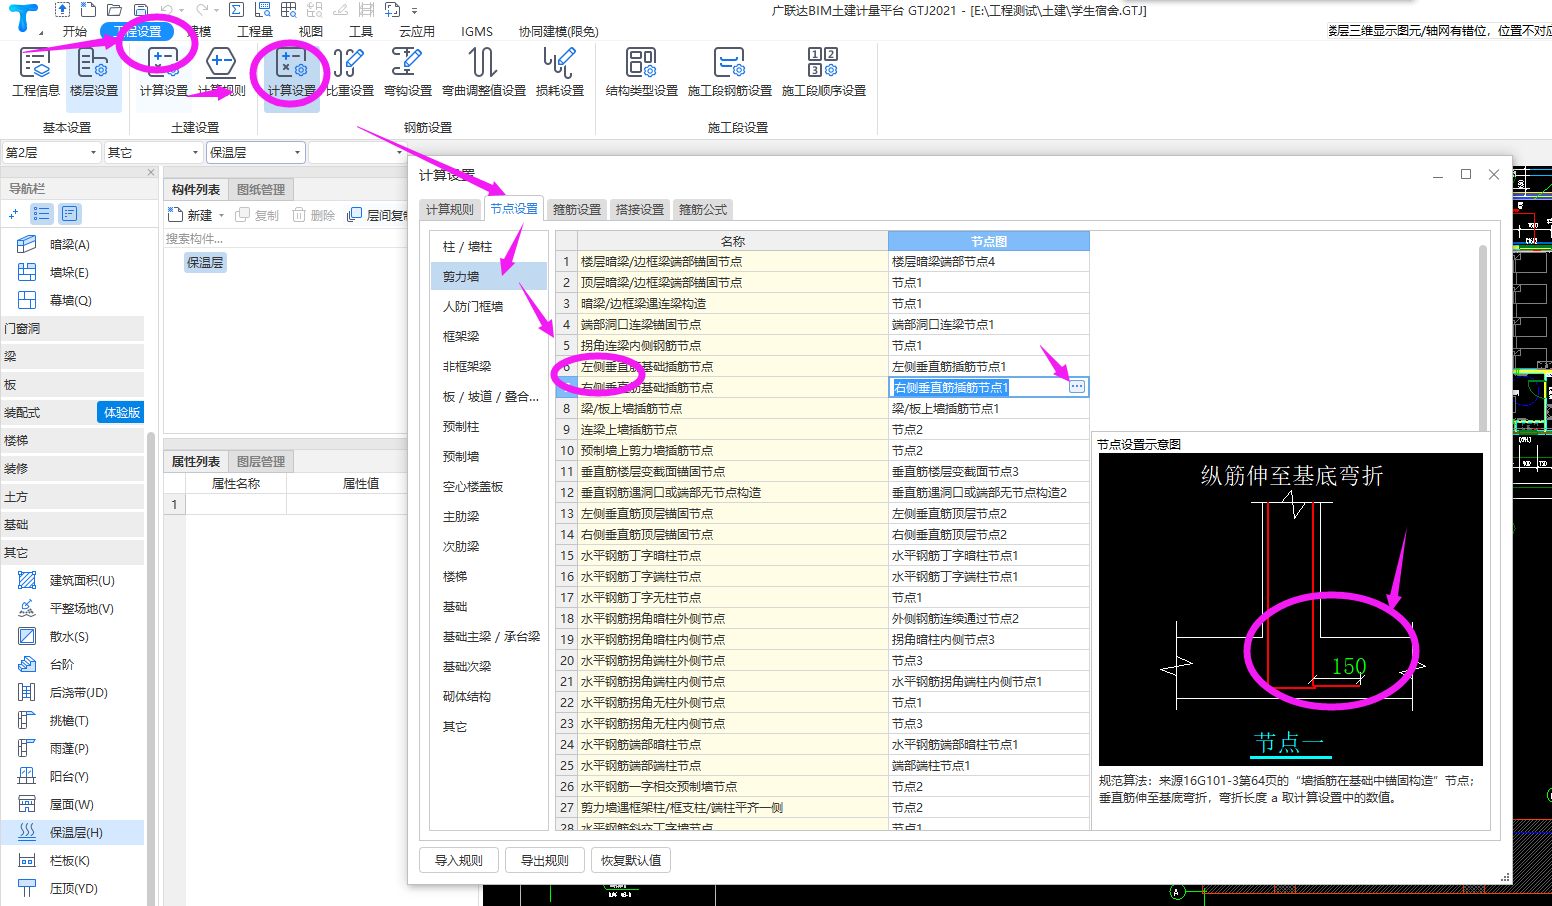Click the open-folder icon in quick access bar

(x=115, y=10)
